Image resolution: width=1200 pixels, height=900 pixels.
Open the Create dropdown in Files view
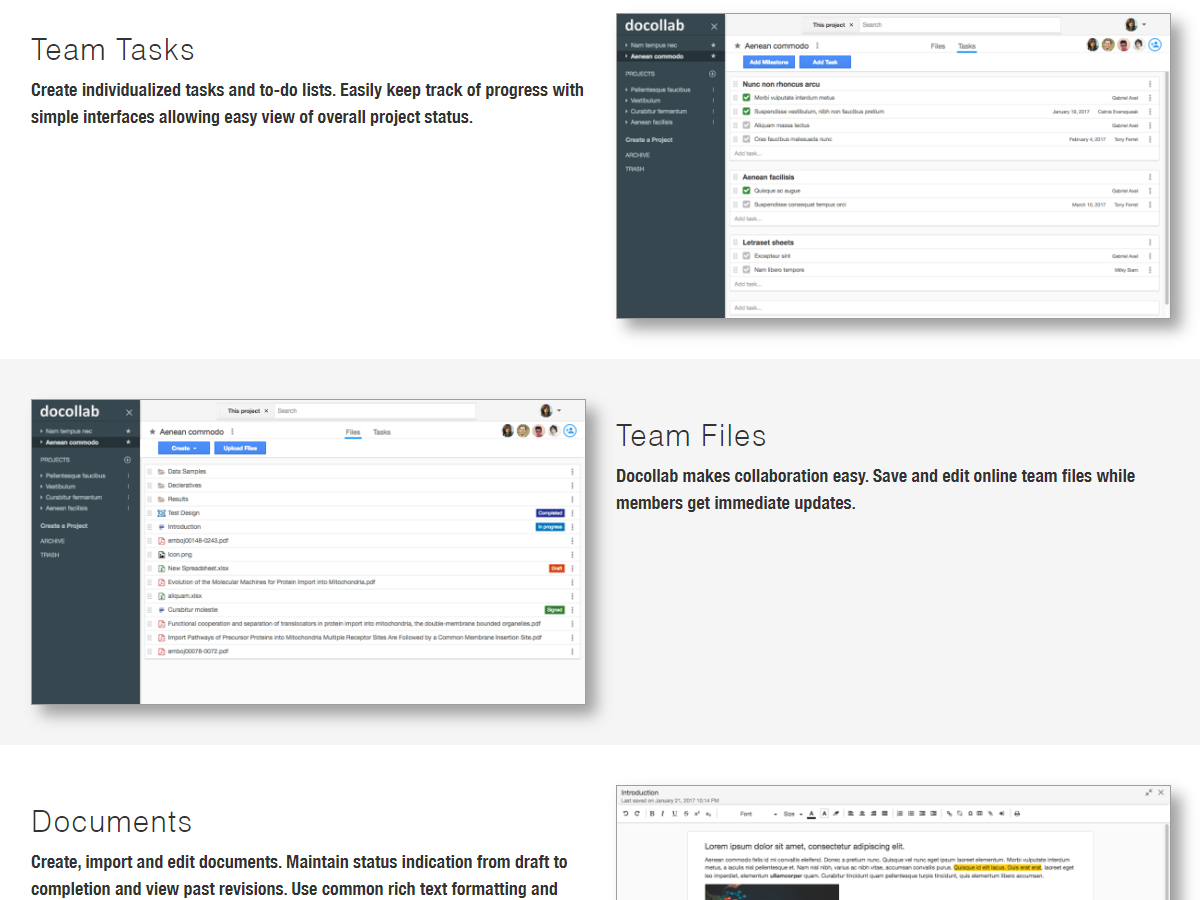pos(183,448)
